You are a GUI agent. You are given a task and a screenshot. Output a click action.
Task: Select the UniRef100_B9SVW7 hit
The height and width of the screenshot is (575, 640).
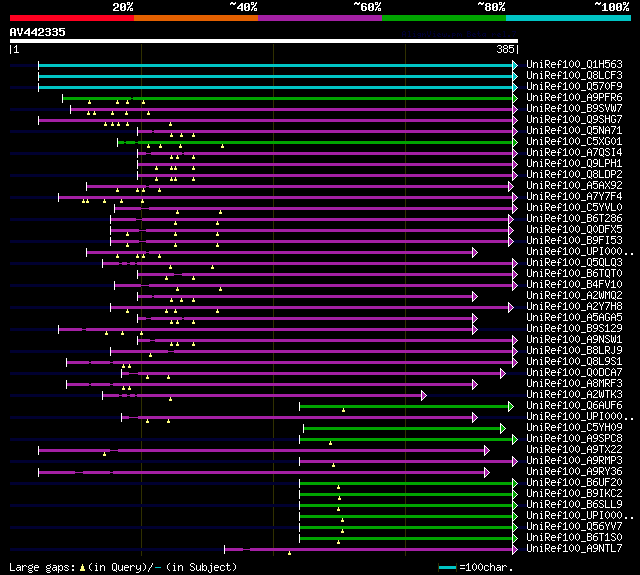(x=574, y=109)
